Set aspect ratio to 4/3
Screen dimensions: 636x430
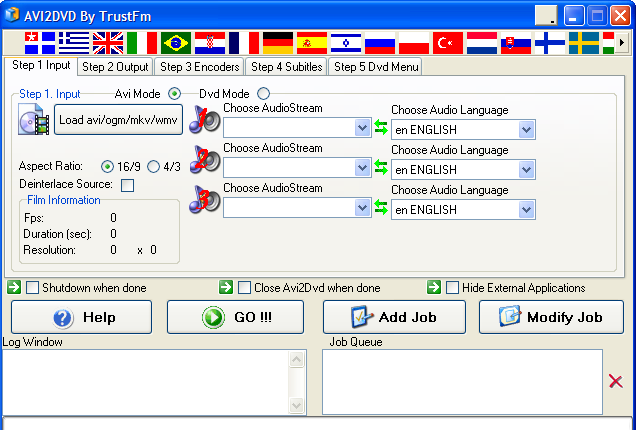point(153,166)
